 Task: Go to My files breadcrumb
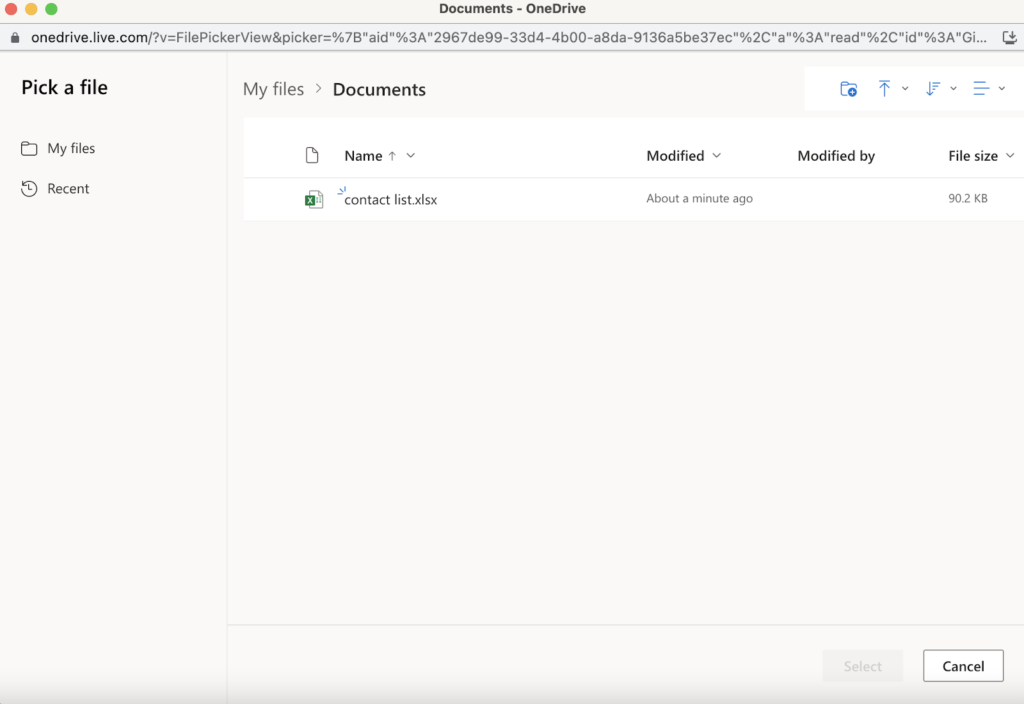pos(274,89)
